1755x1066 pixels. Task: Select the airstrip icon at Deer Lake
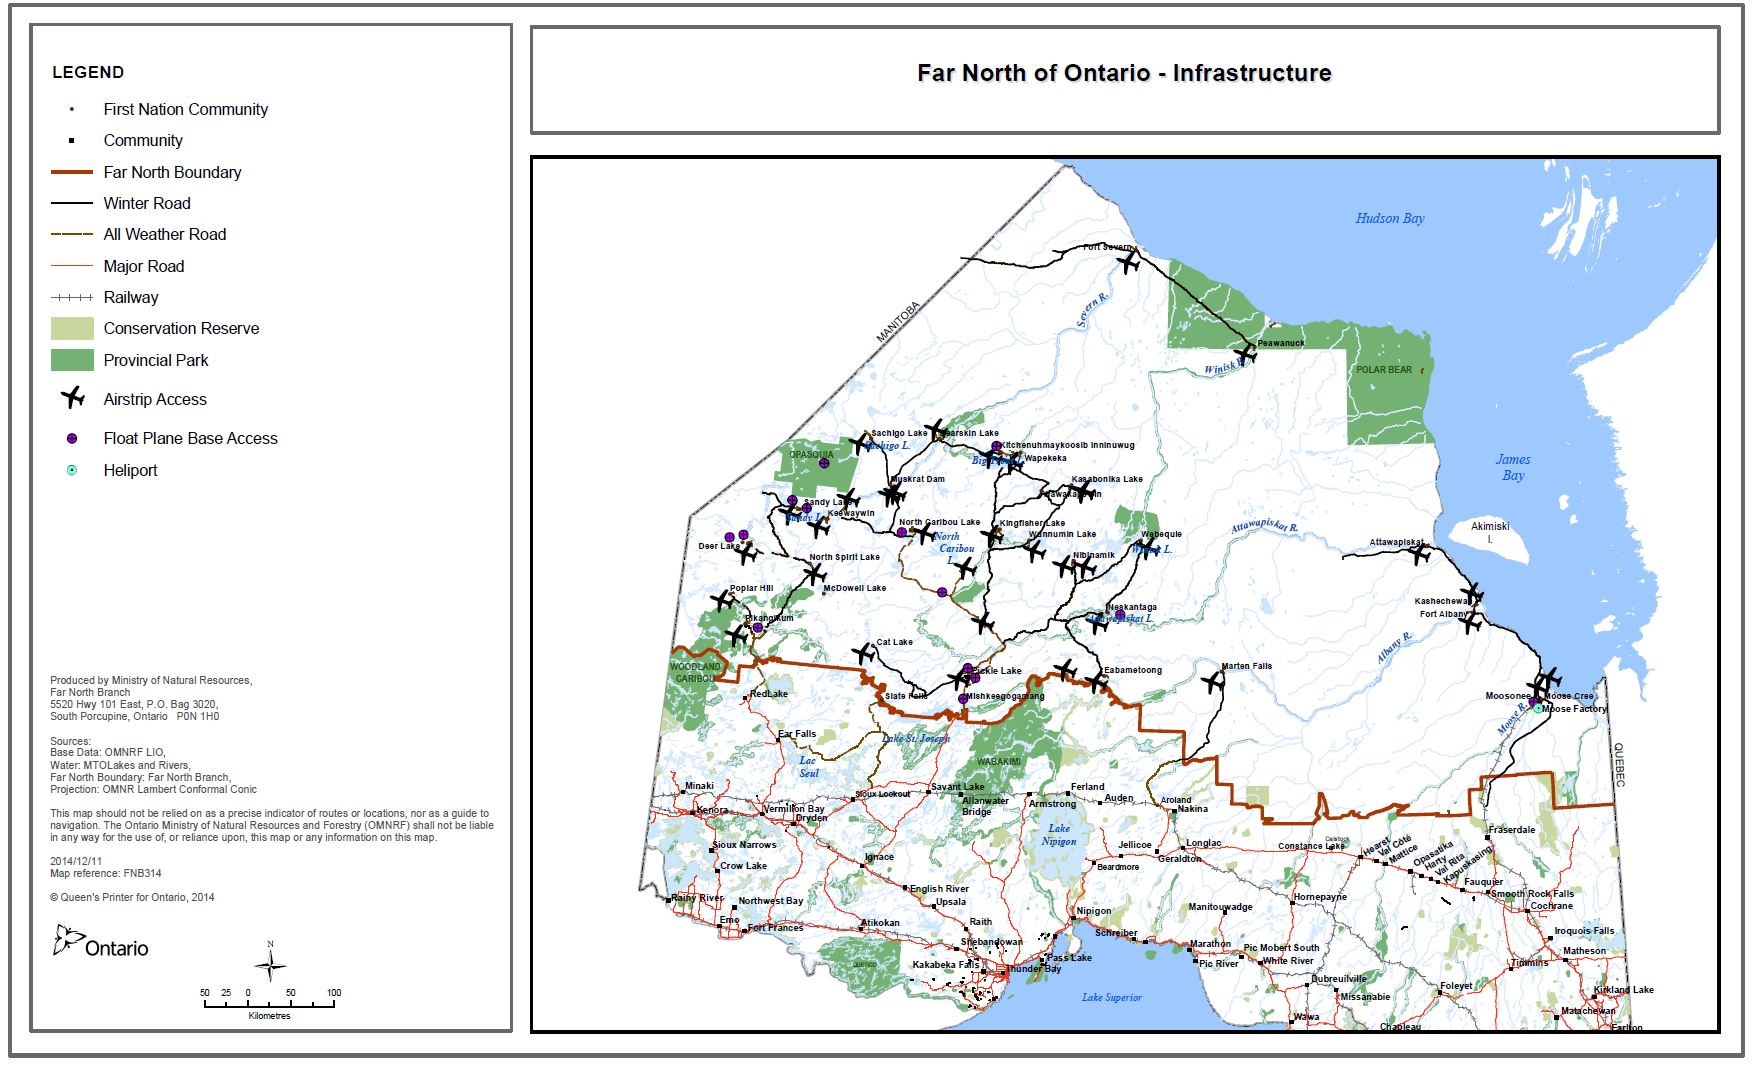(x=748, y=552)
